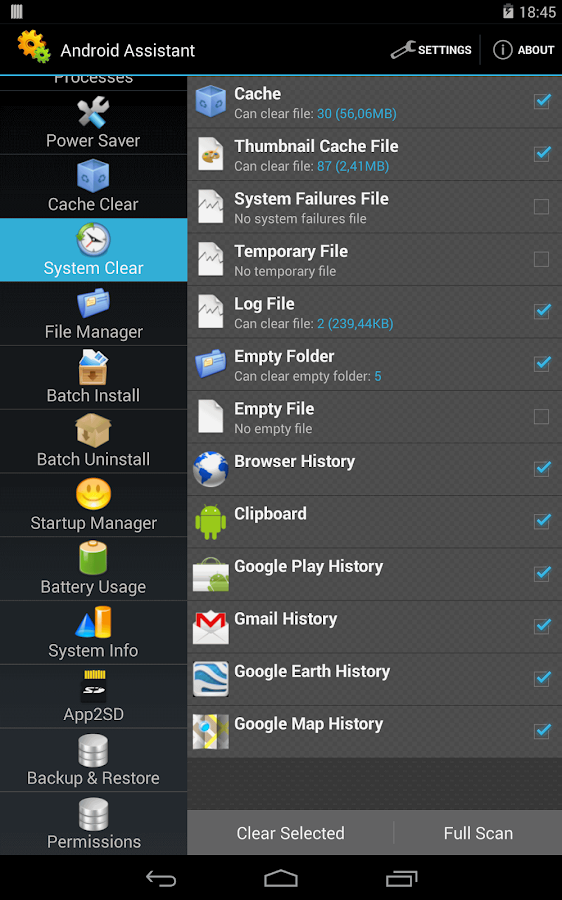The image size is (562, 900).
Task: Tap the Cache row cube icon
Action: 211,102
